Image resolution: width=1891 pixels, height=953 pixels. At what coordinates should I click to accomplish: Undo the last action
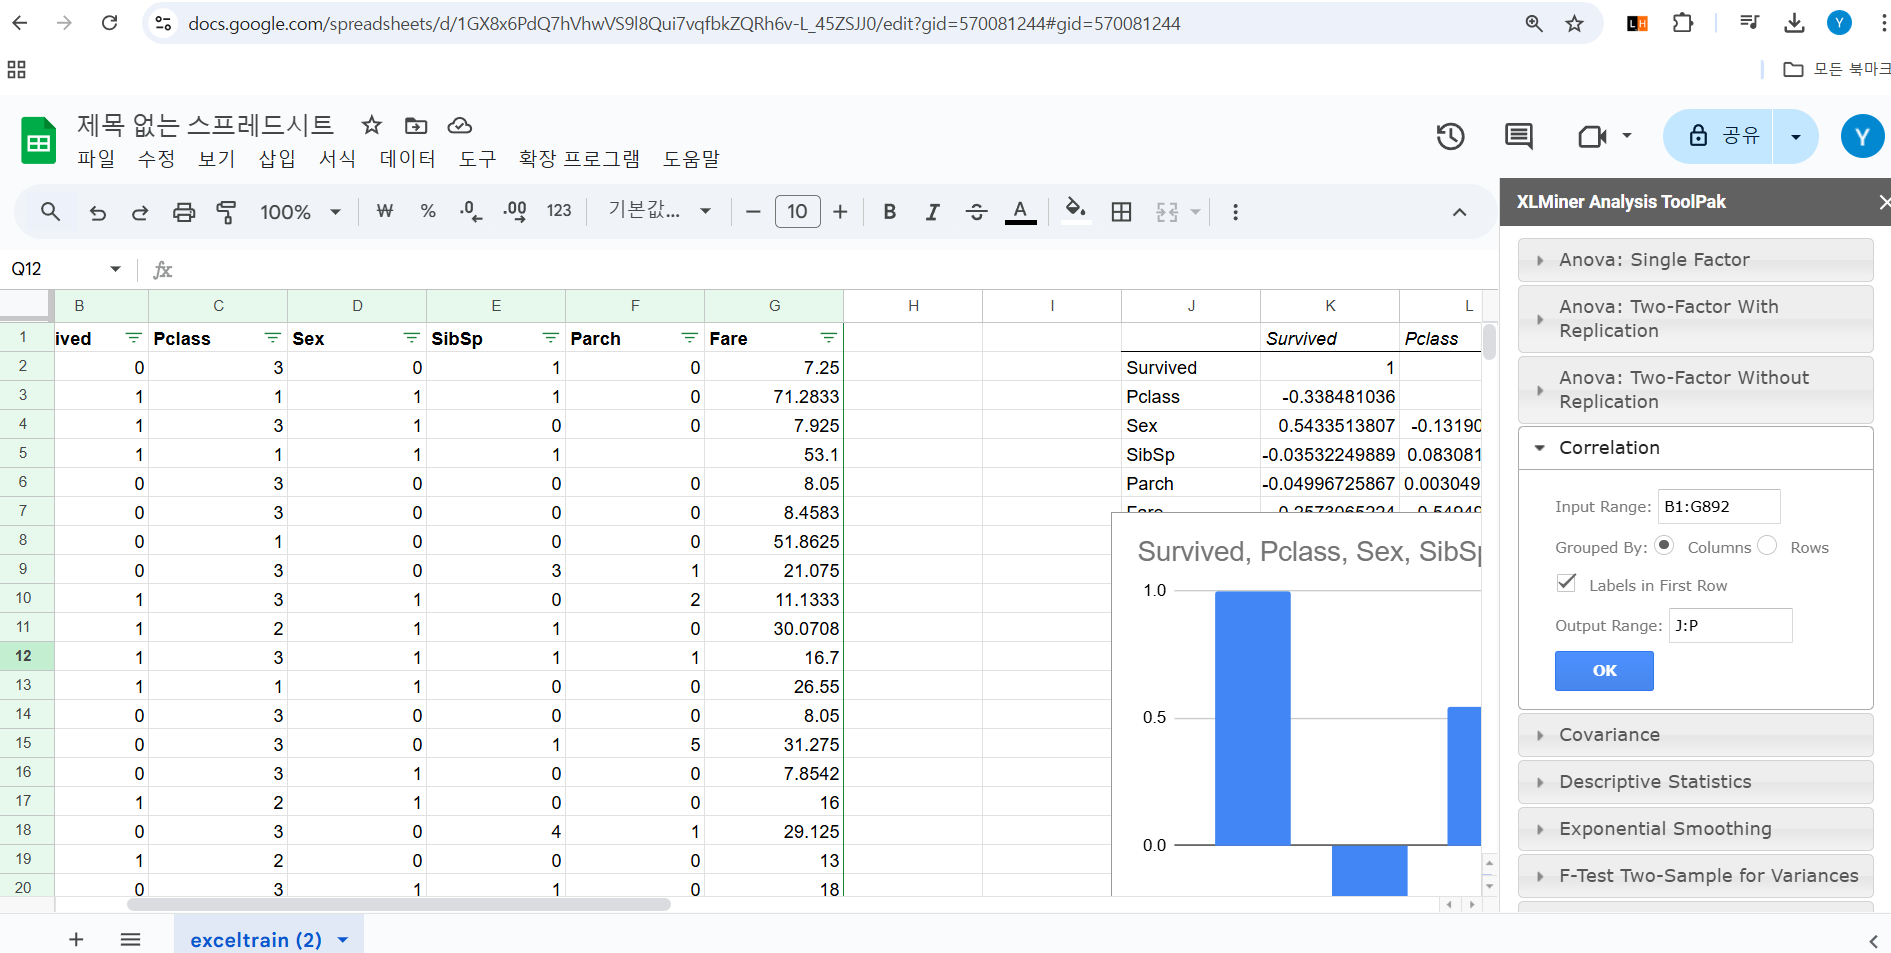(98, 212)
